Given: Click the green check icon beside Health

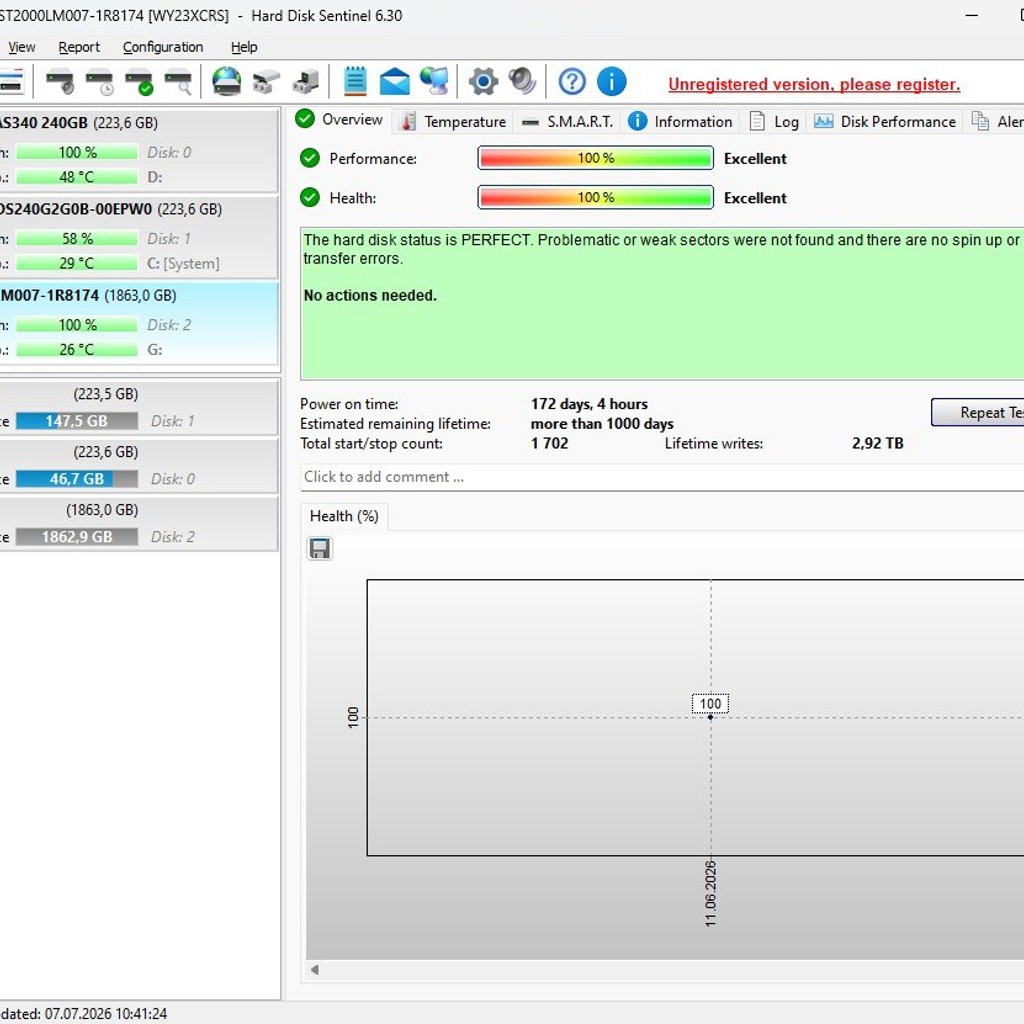Looking at the screenshot, I should (310, 197).
